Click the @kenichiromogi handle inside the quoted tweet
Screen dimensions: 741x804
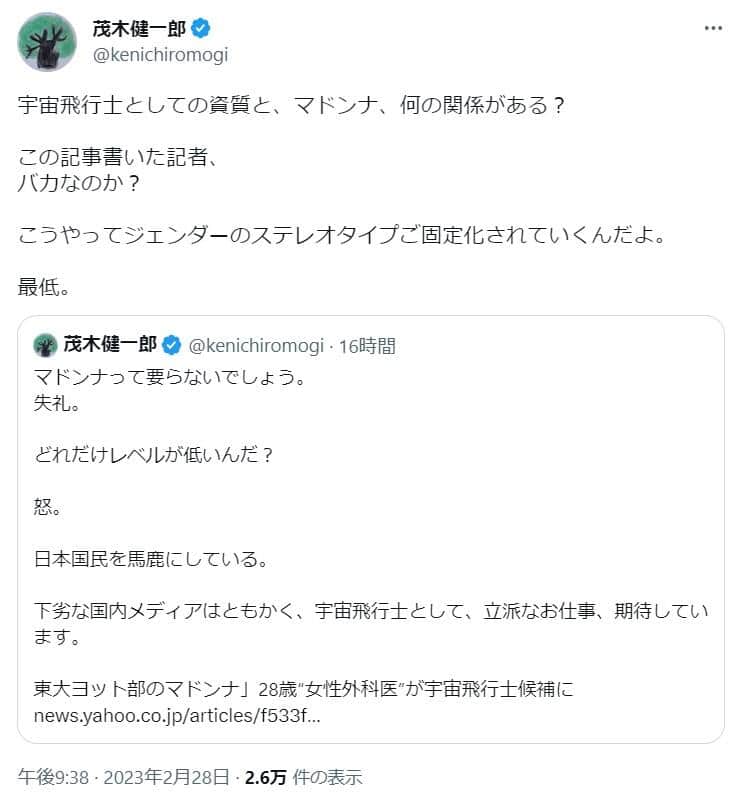coord(255,345)
